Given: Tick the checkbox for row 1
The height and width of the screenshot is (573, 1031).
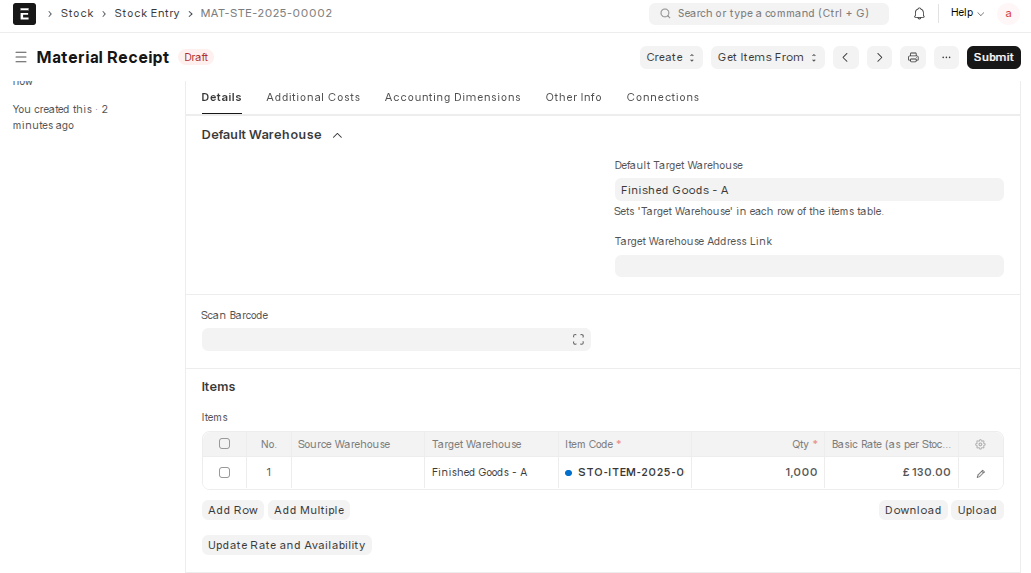Looking at the screenshot, I should coord(224,472).
